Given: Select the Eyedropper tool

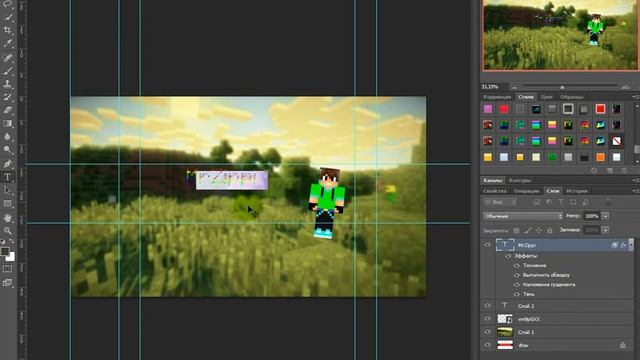Looking at the screenshot, I should tap(7, 44).
